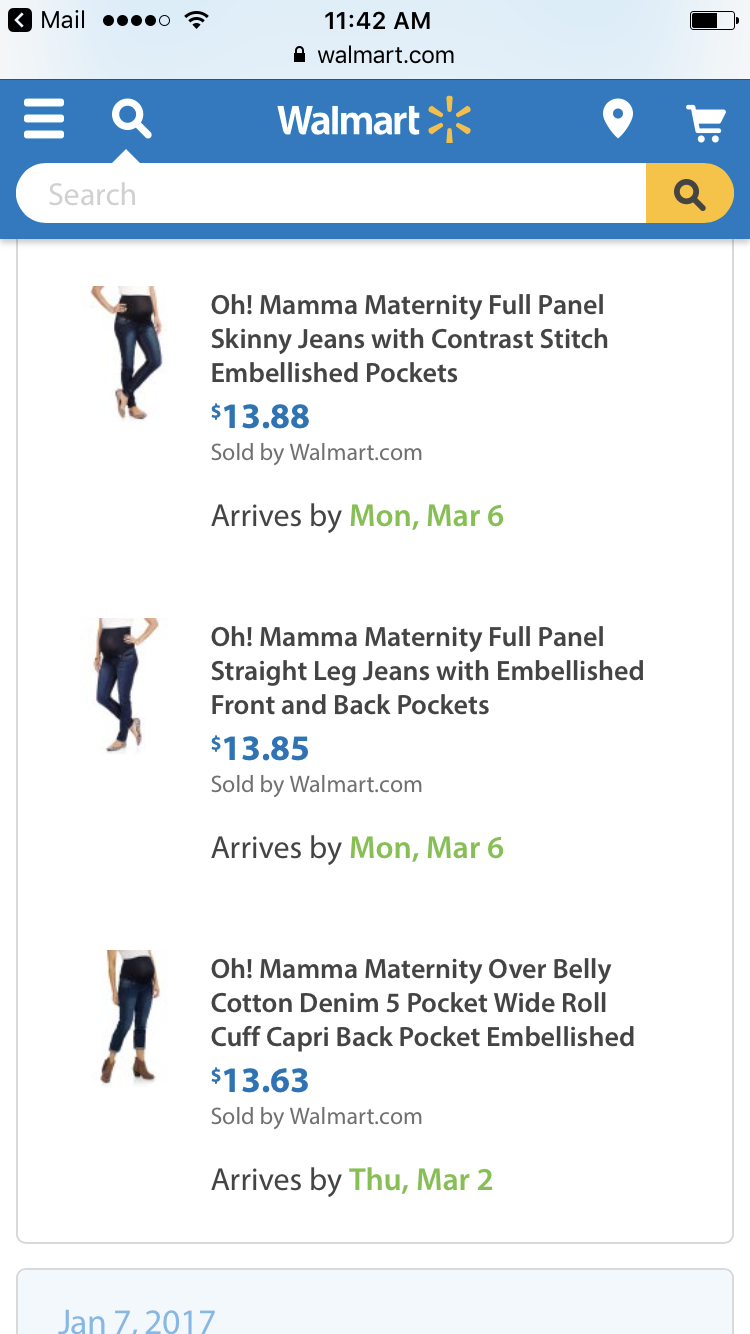
Task: Open the store finder location pin
Action: pyautogui.click(x=618, y=120)
